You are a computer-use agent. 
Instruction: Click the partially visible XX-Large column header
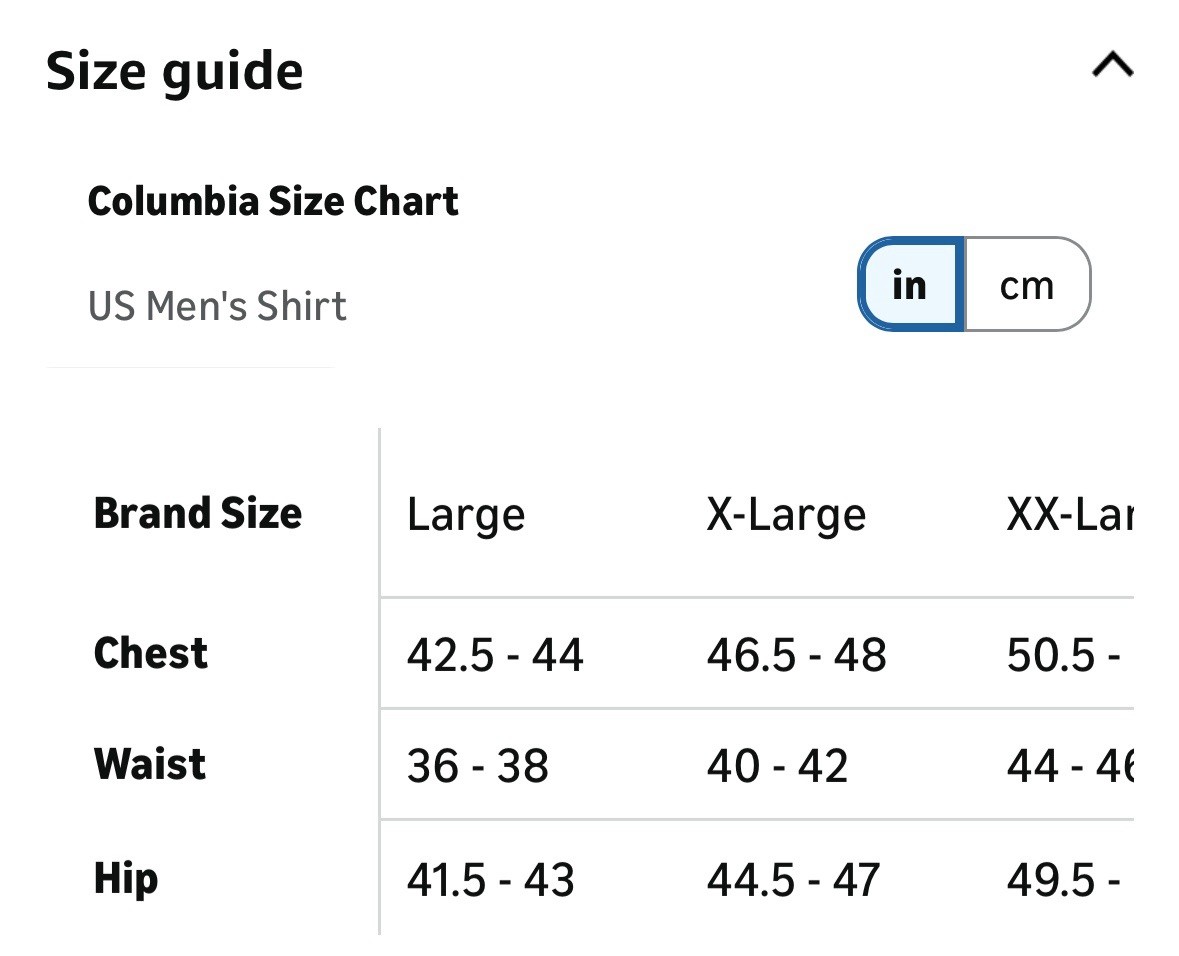pyautogui.click(x=1070, y=514)
